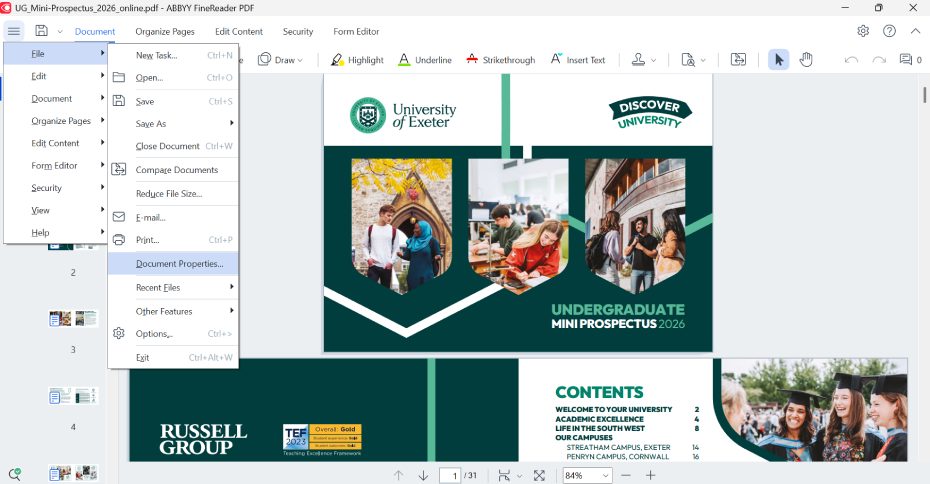Viewport: 930px width, 484px height.
Task: Select the Strikethrough tool
Action: [x=500, y=60]
